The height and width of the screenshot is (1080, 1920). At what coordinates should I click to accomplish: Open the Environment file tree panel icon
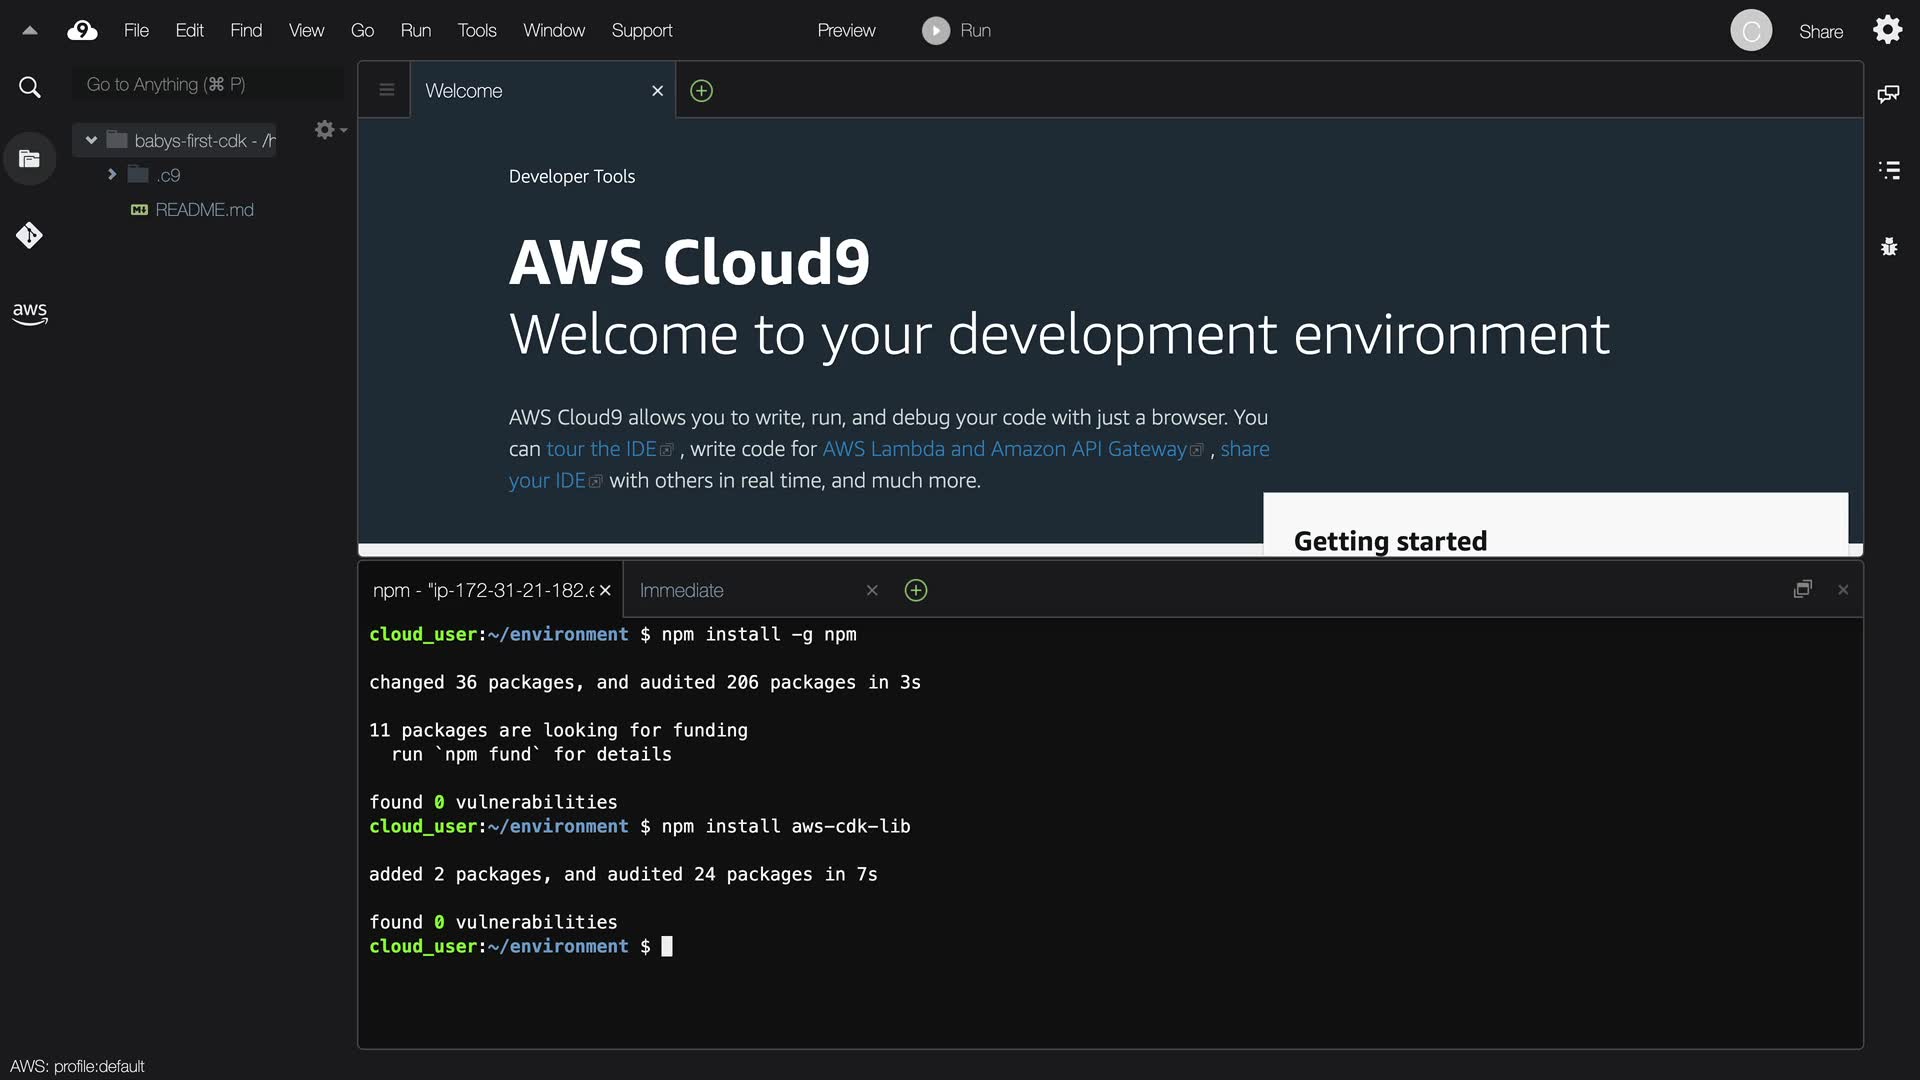pyautogui.click(x=30, y=159)
